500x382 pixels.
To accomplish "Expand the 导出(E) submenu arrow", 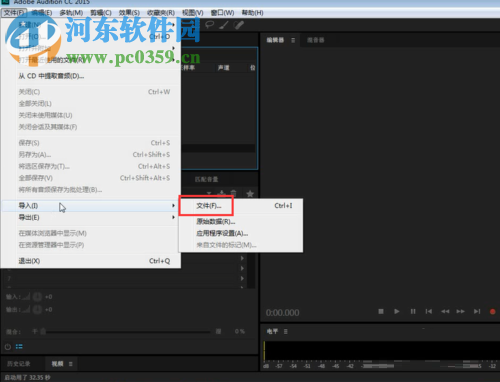I will (173, 217).
